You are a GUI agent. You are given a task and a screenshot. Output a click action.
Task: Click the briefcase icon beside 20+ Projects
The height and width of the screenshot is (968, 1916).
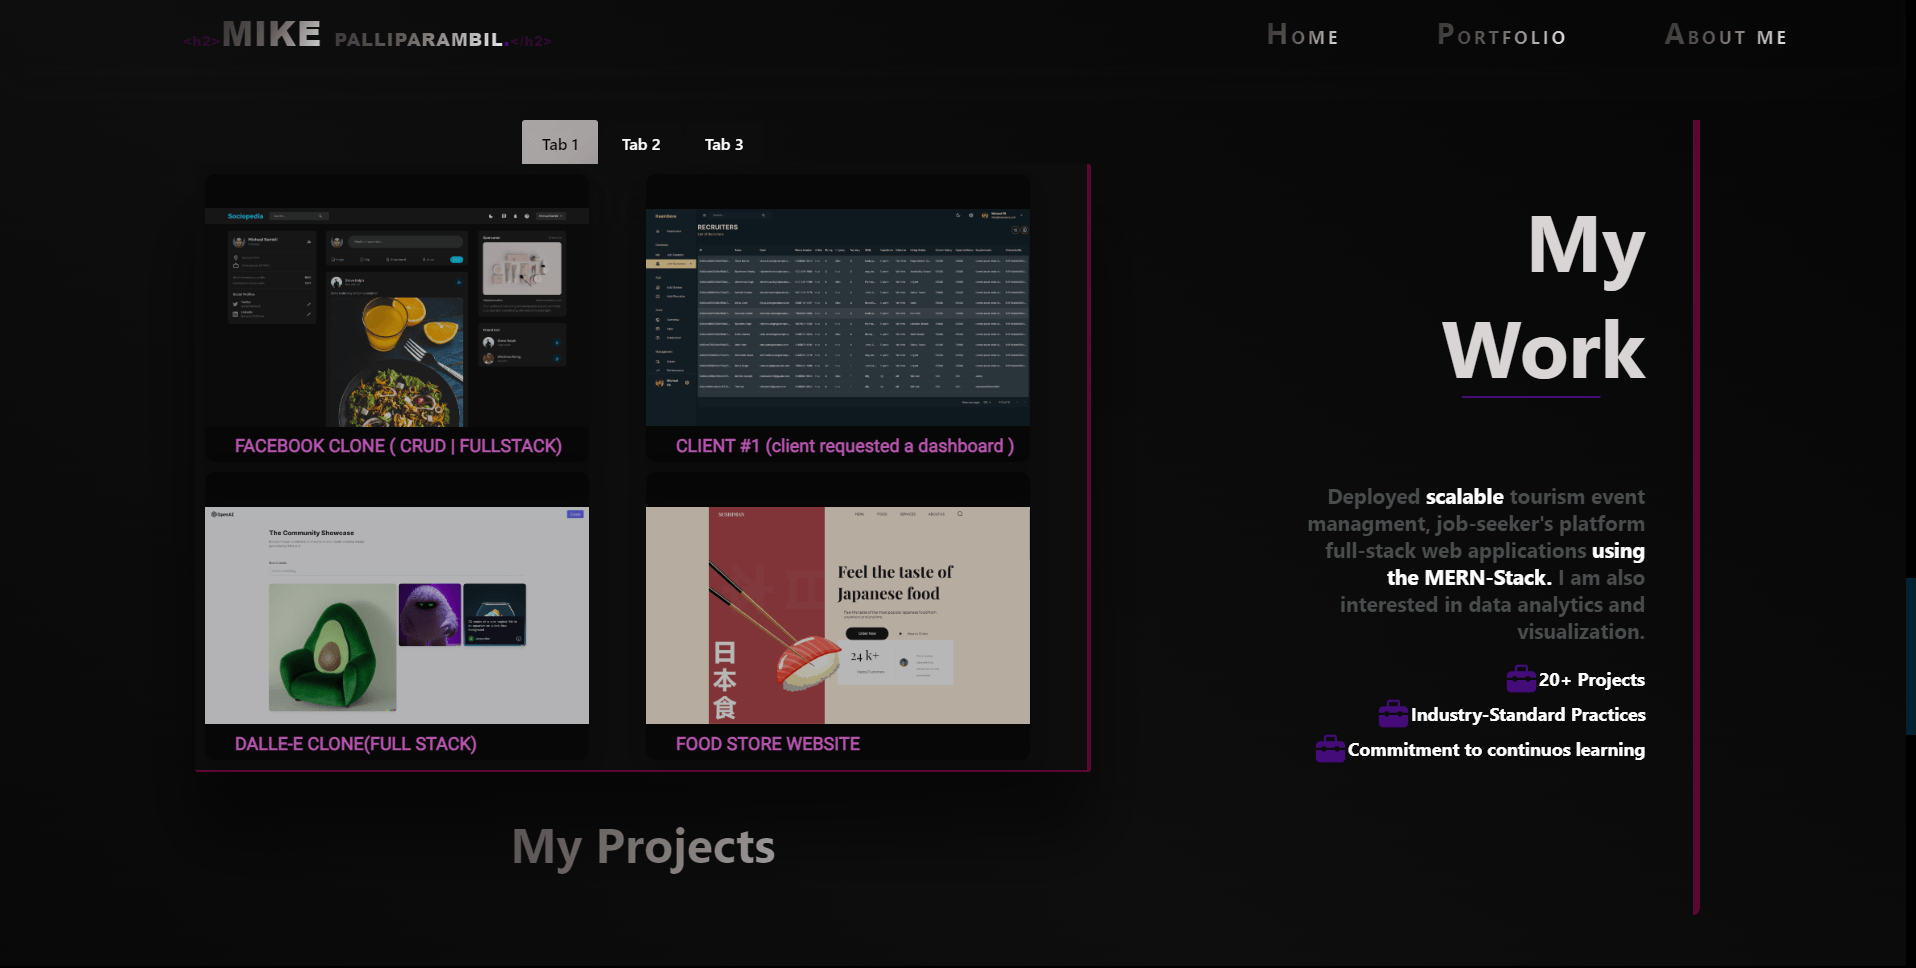click(1521, 678)
